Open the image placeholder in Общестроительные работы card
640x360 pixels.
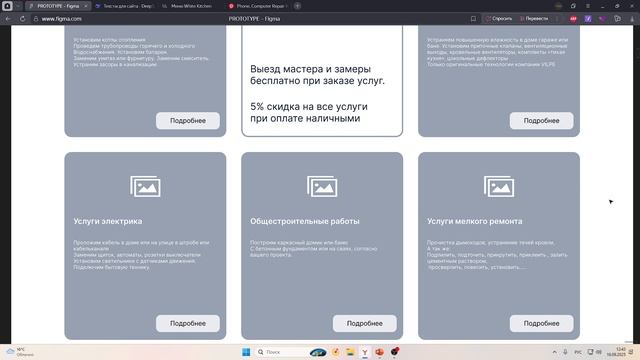click(x=322, y=187)
